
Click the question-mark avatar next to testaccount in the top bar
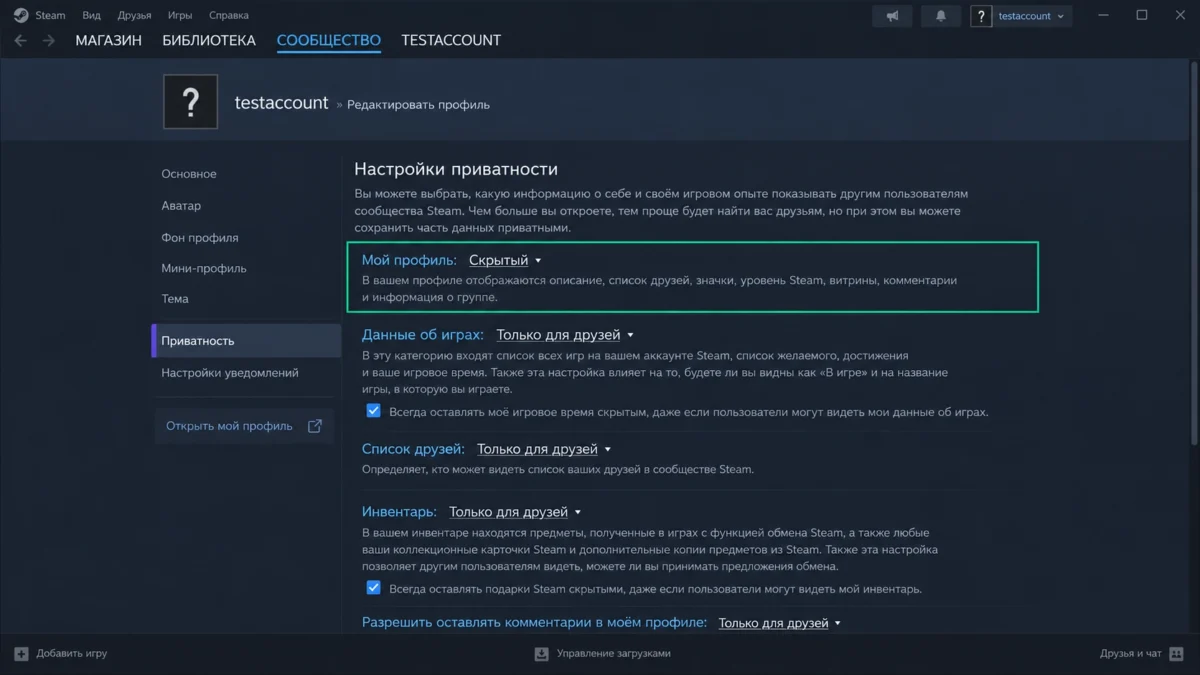coord(981,16)
